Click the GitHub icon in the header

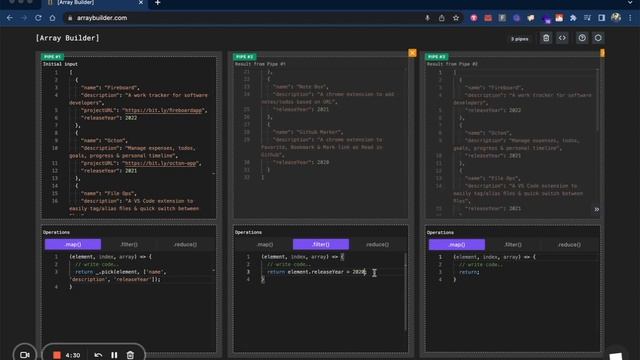pyautogui.click(x=598, y=38)
